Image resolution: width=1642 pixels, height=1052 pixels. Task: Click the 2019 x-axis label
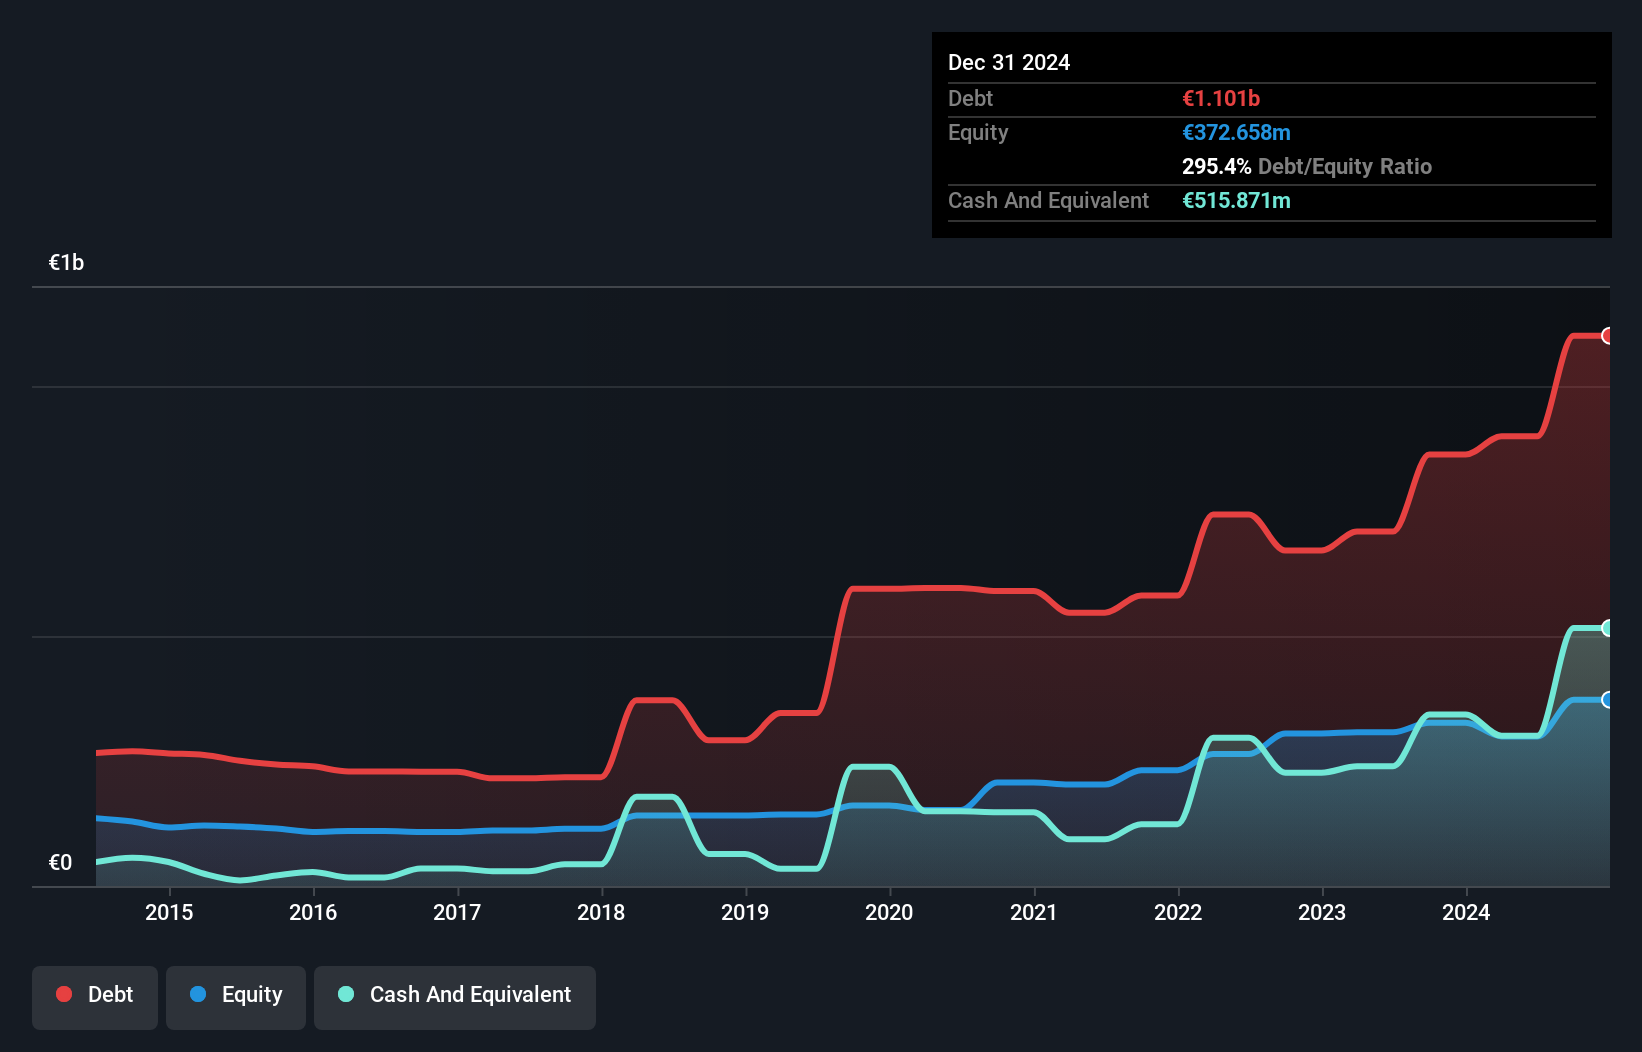(x=745, y=912)
